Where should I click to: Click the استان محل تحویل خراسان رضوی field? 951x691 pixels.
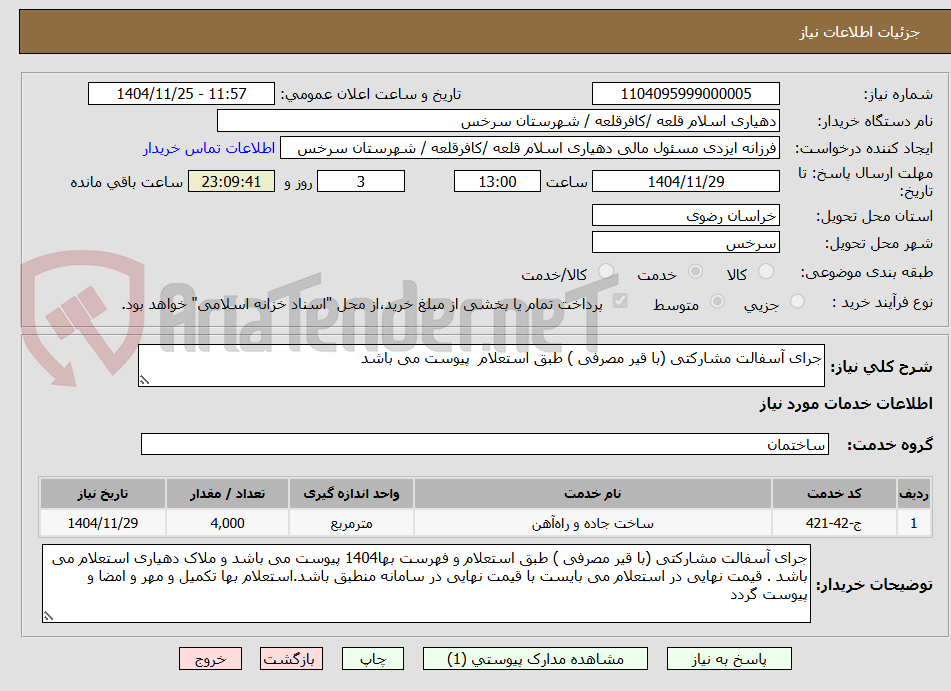(x=685, y=215)
